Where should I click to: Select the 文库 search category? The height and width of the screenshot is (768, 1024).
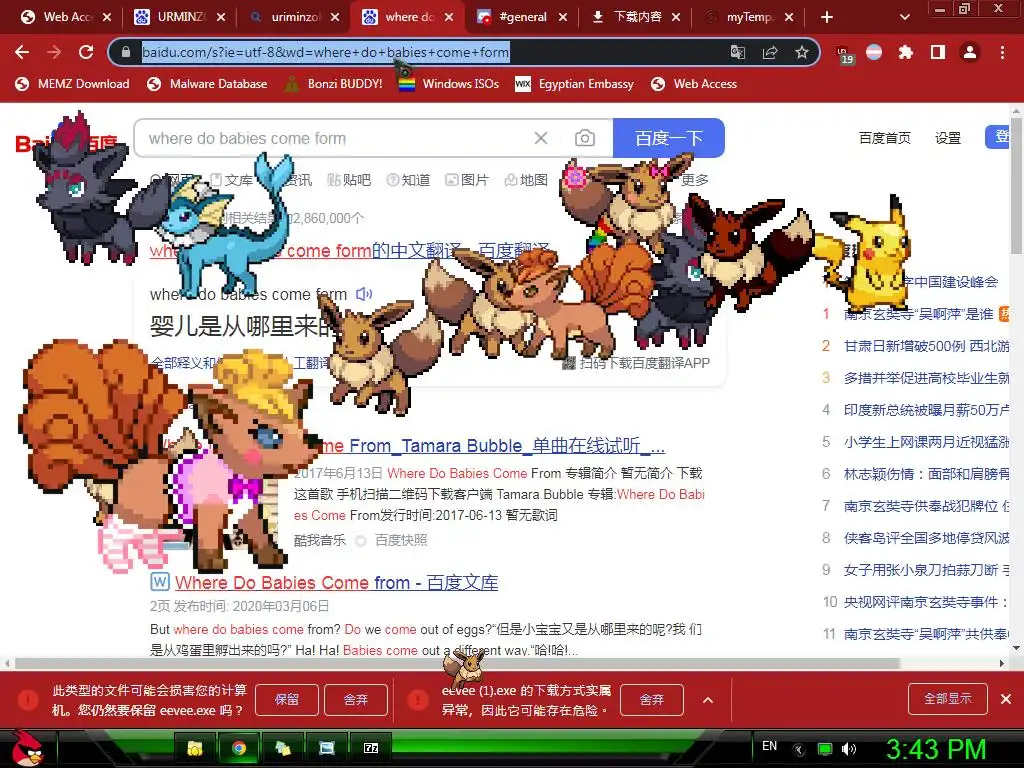pyautogui.click(x=232, y=180)
